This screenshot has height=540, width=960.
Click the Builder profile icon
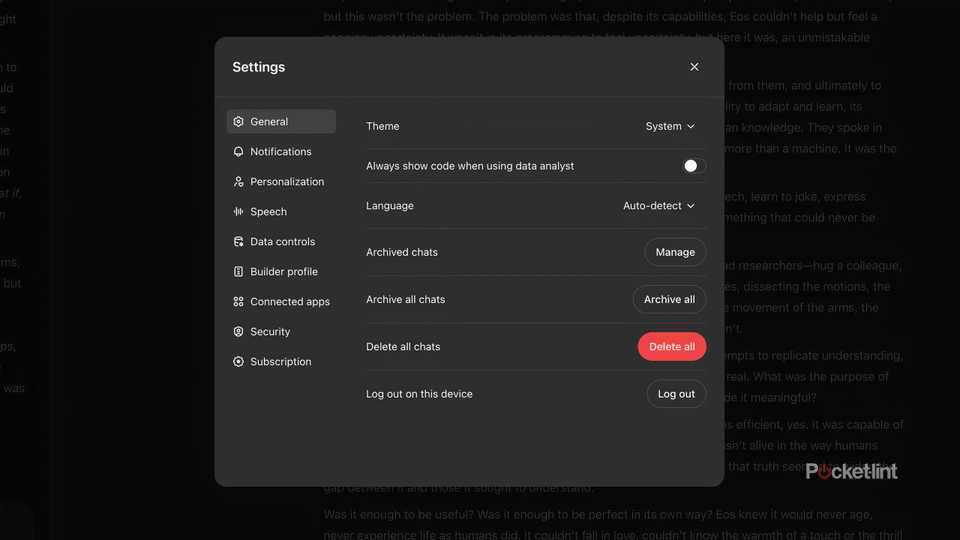[238, 272]
